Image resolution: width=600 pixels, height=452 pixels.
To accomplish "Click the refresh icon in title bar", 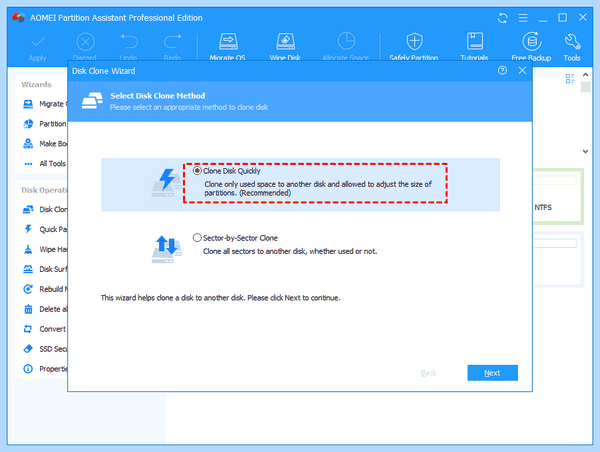I will coord(503,18).
